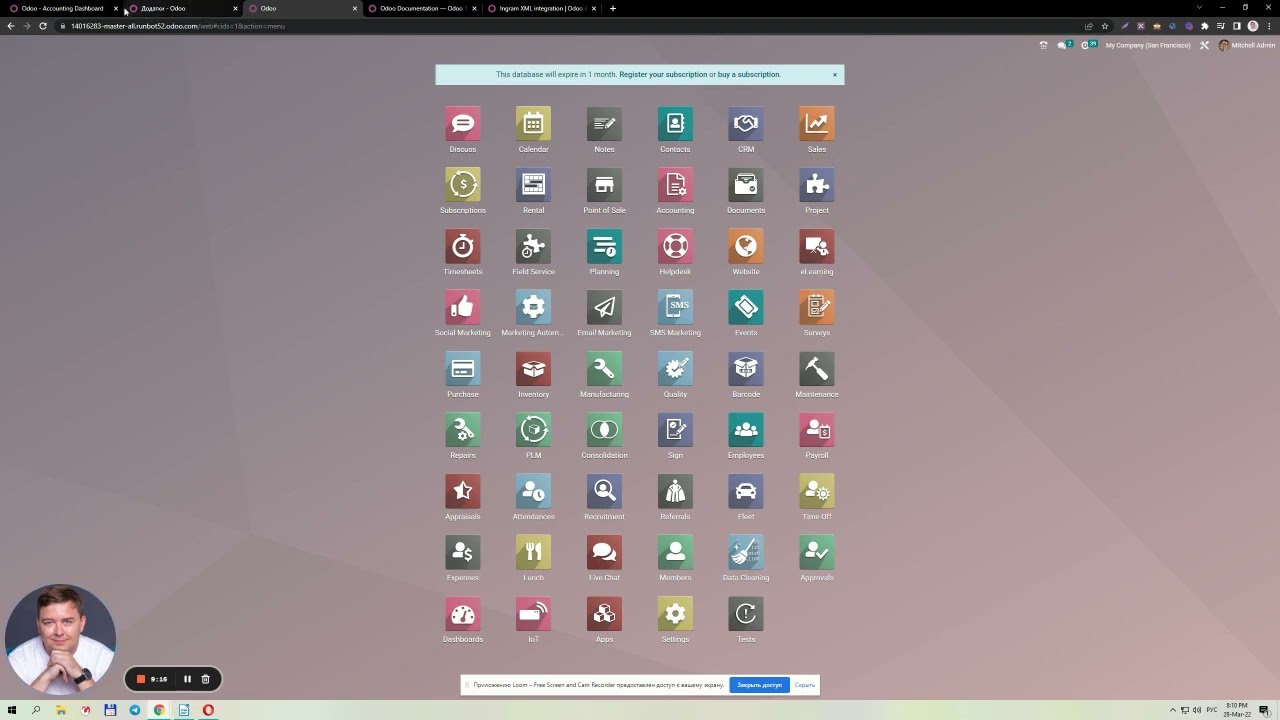This screenshot has width=1280, height=720.
Task: Open the Inventory app
Action: click(x=534, y=369)
